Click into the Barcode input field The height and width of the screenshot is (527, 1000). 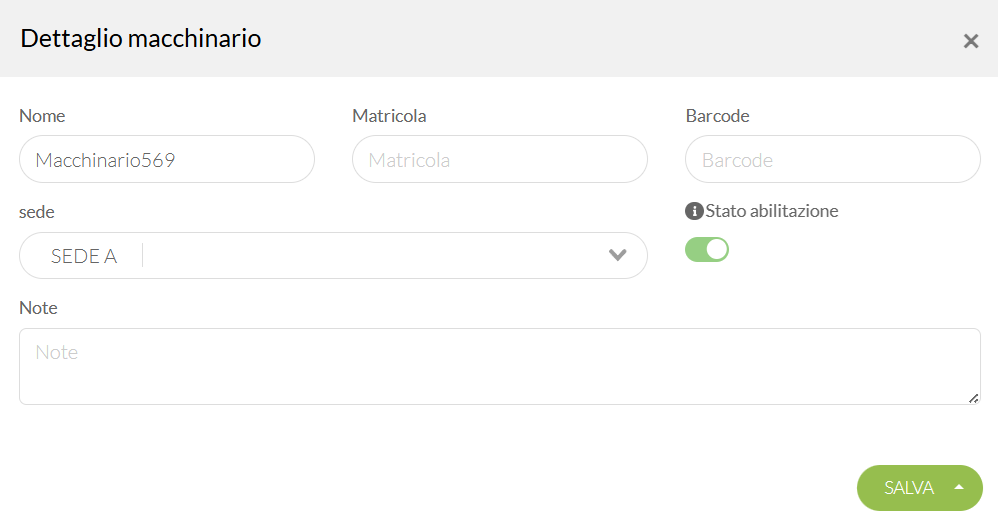tap(833, 160)
